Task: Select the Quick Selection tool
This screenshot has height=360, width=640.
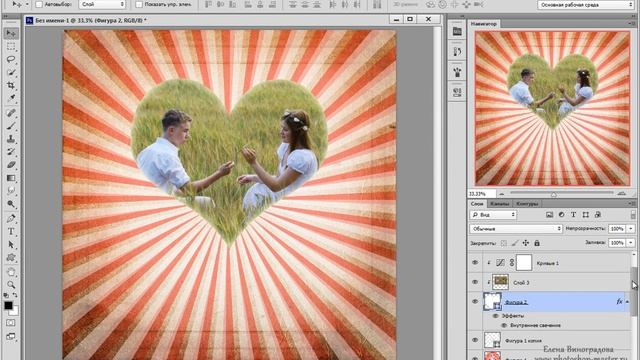Action: click(x=11, y=72)
